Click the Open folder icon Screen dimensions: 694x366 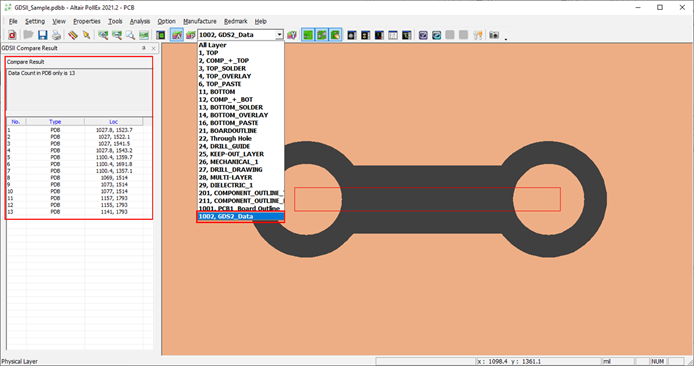tap(28, 35)
